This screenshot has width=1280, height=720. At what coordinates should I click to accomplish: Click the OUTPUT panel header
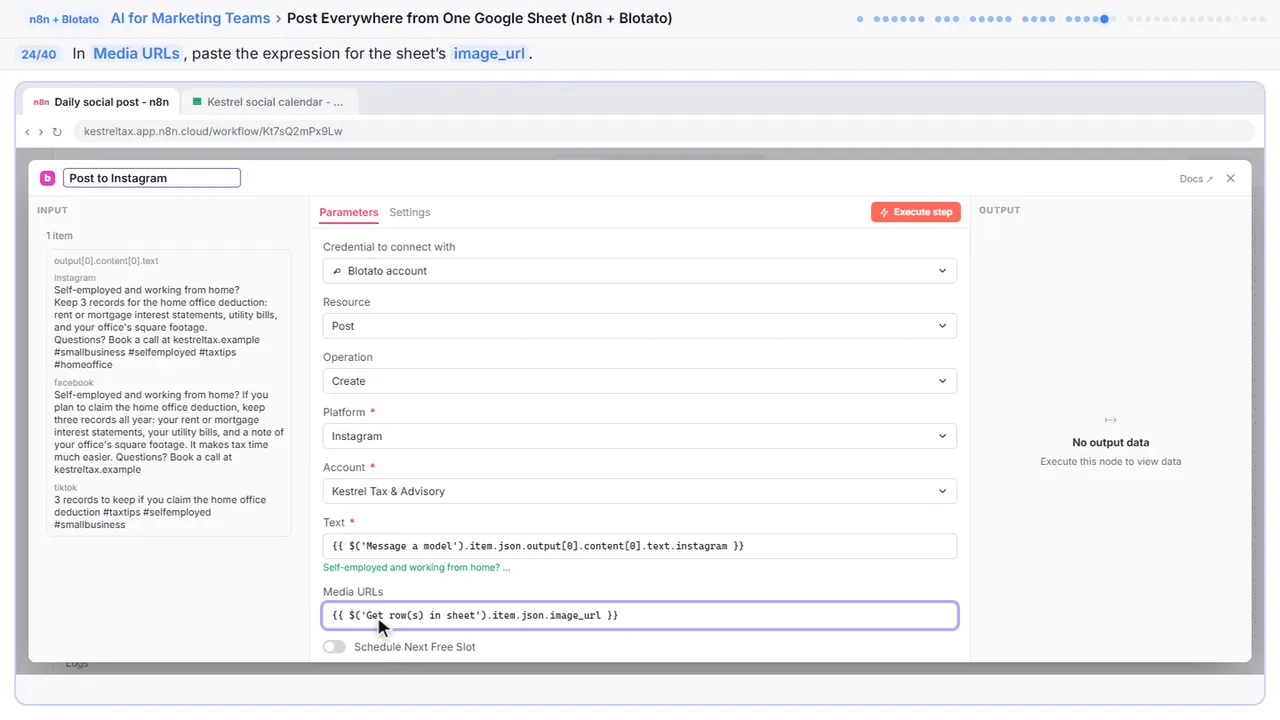pyautogui.click(x=1000, y=210)
